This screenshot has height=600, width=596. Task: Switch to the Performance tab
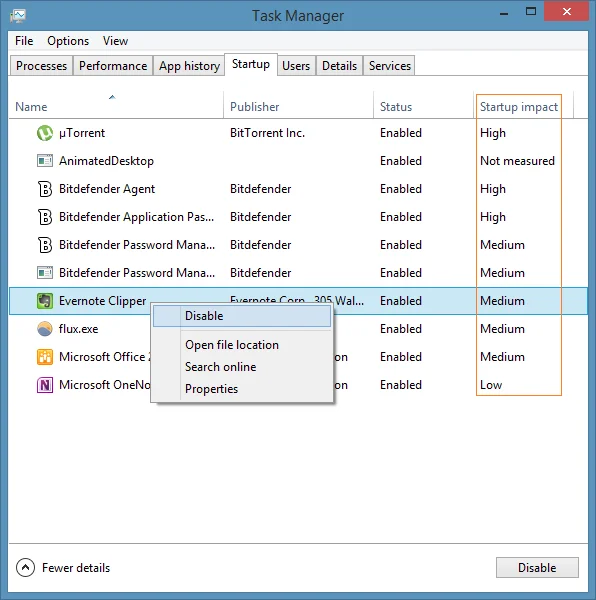113,66
